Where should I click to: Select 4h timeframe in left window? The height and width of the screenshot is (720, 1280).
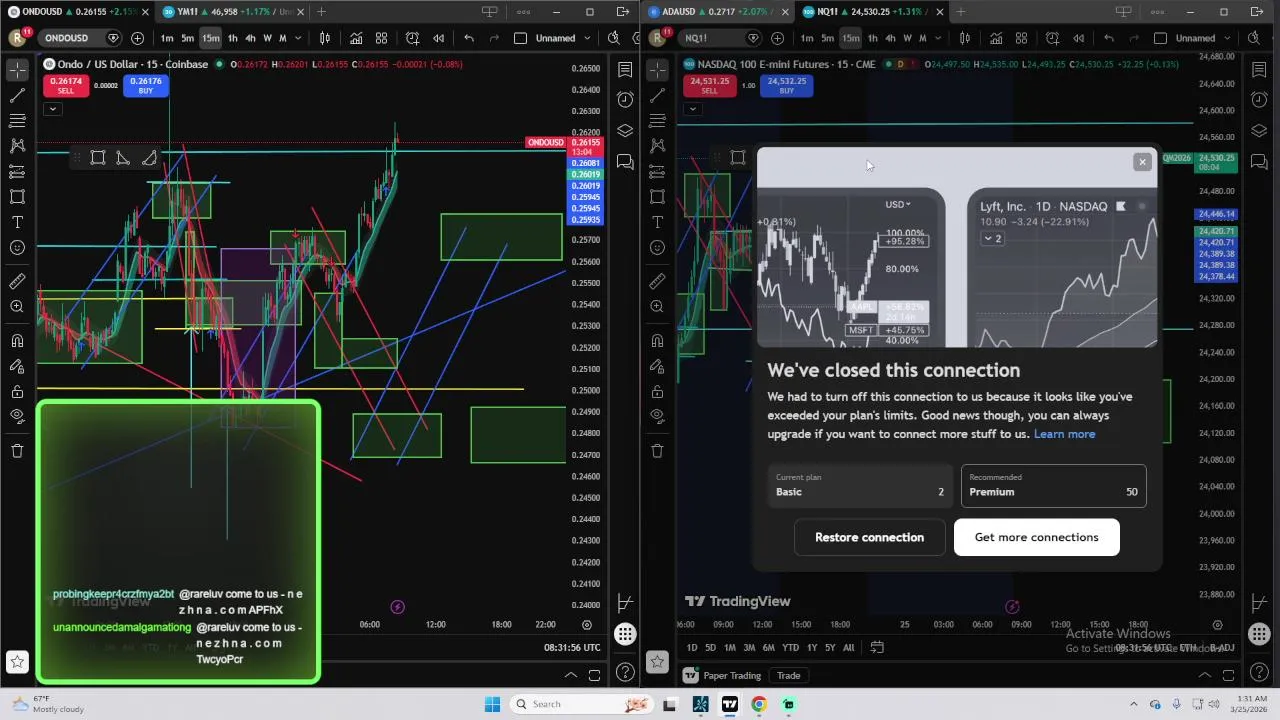(x=250, y=38)
